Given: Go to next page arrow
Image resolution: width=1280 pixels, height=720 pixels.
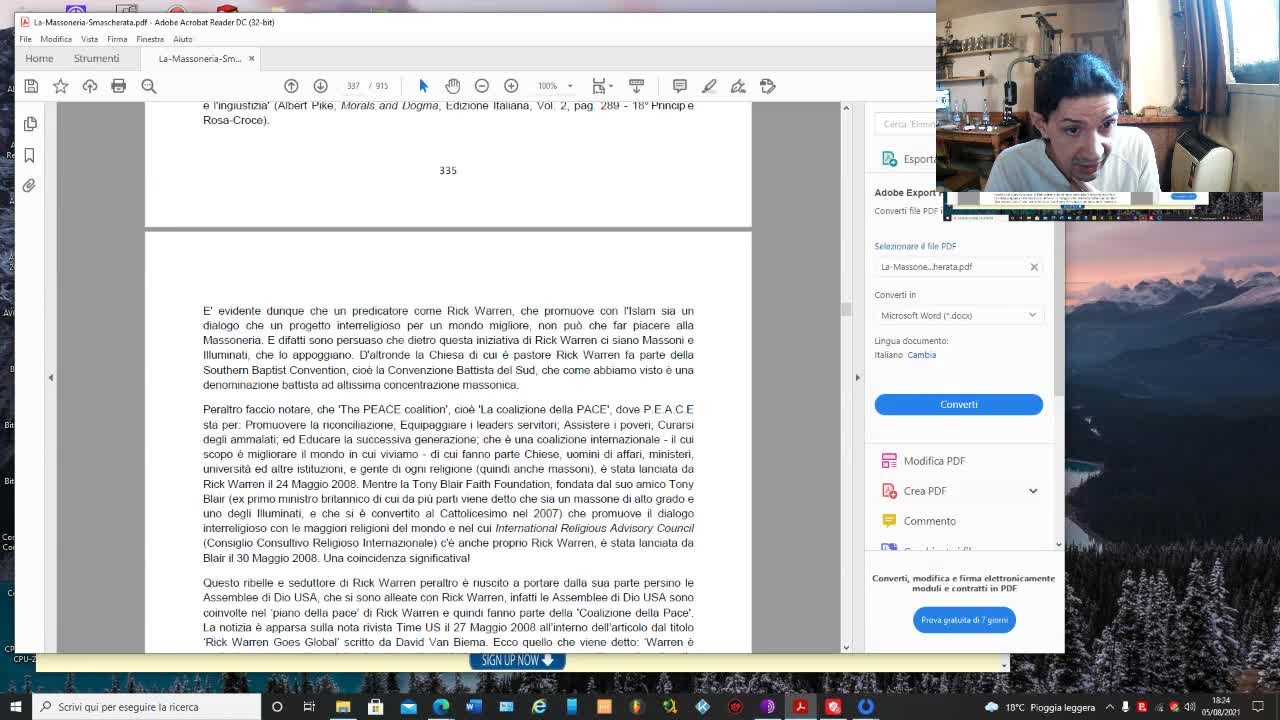Looking at the screenshot, I should [x=320, y=86].
